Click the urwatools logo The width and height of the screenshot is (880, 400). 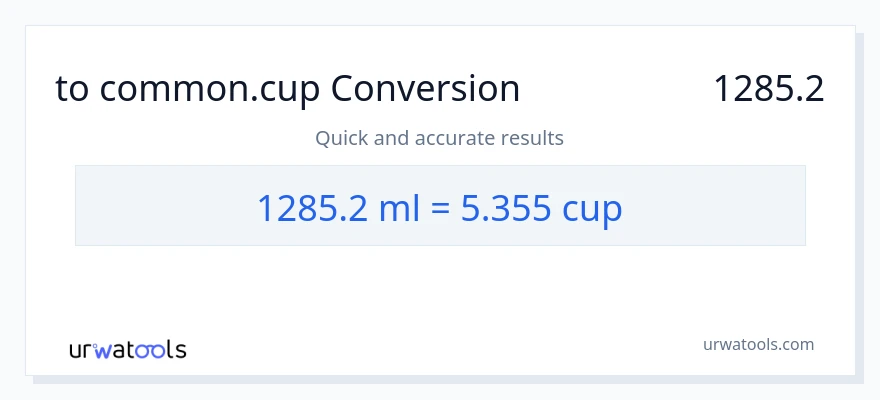coord(127,349)
